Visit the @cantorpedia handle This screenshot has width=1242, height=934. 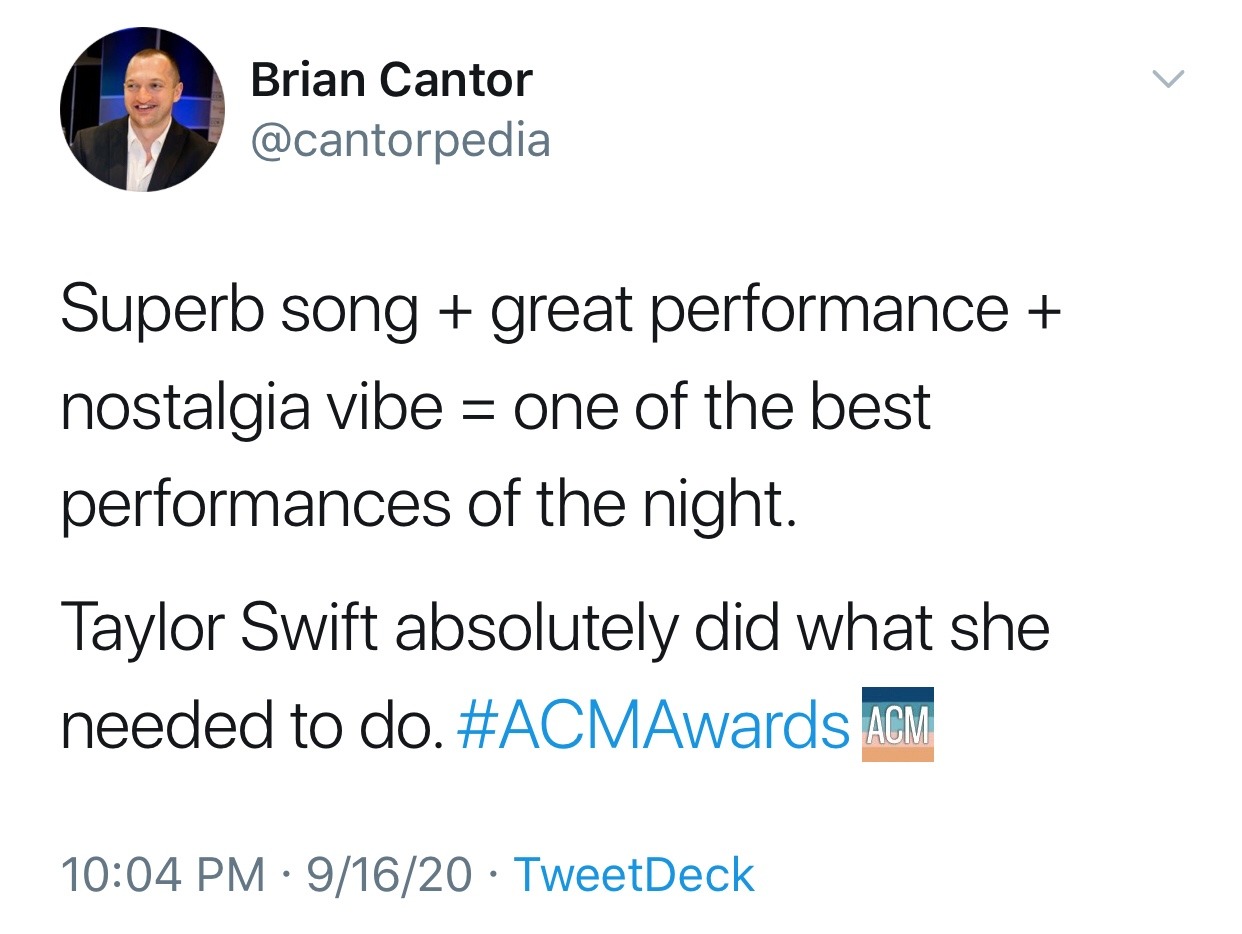pyautogui.click(x=400, y=140)
